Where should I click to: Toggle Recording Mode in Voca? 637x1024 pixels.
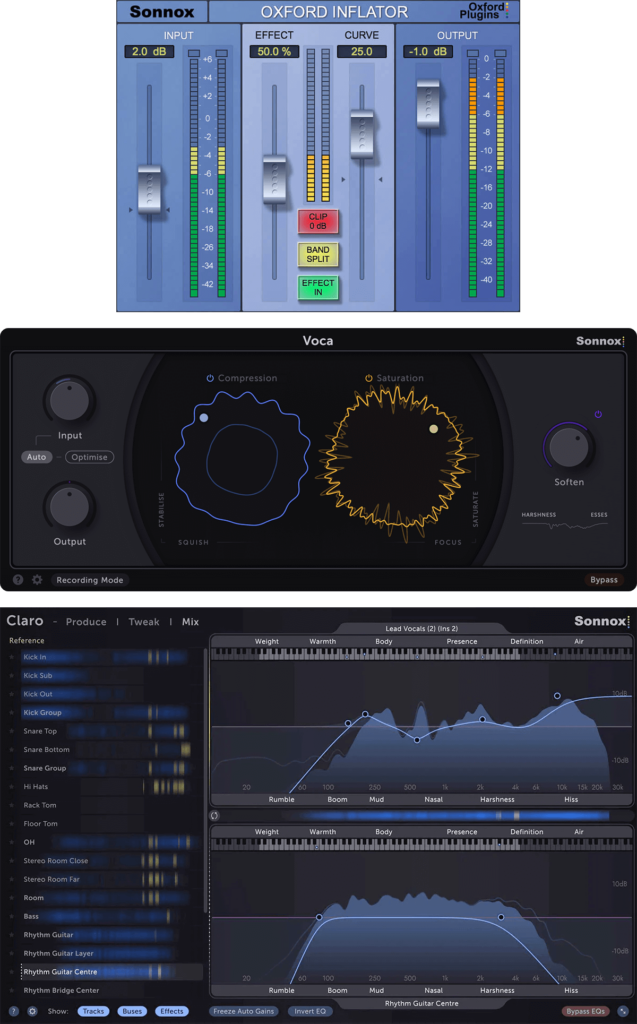tap(90, 580)
